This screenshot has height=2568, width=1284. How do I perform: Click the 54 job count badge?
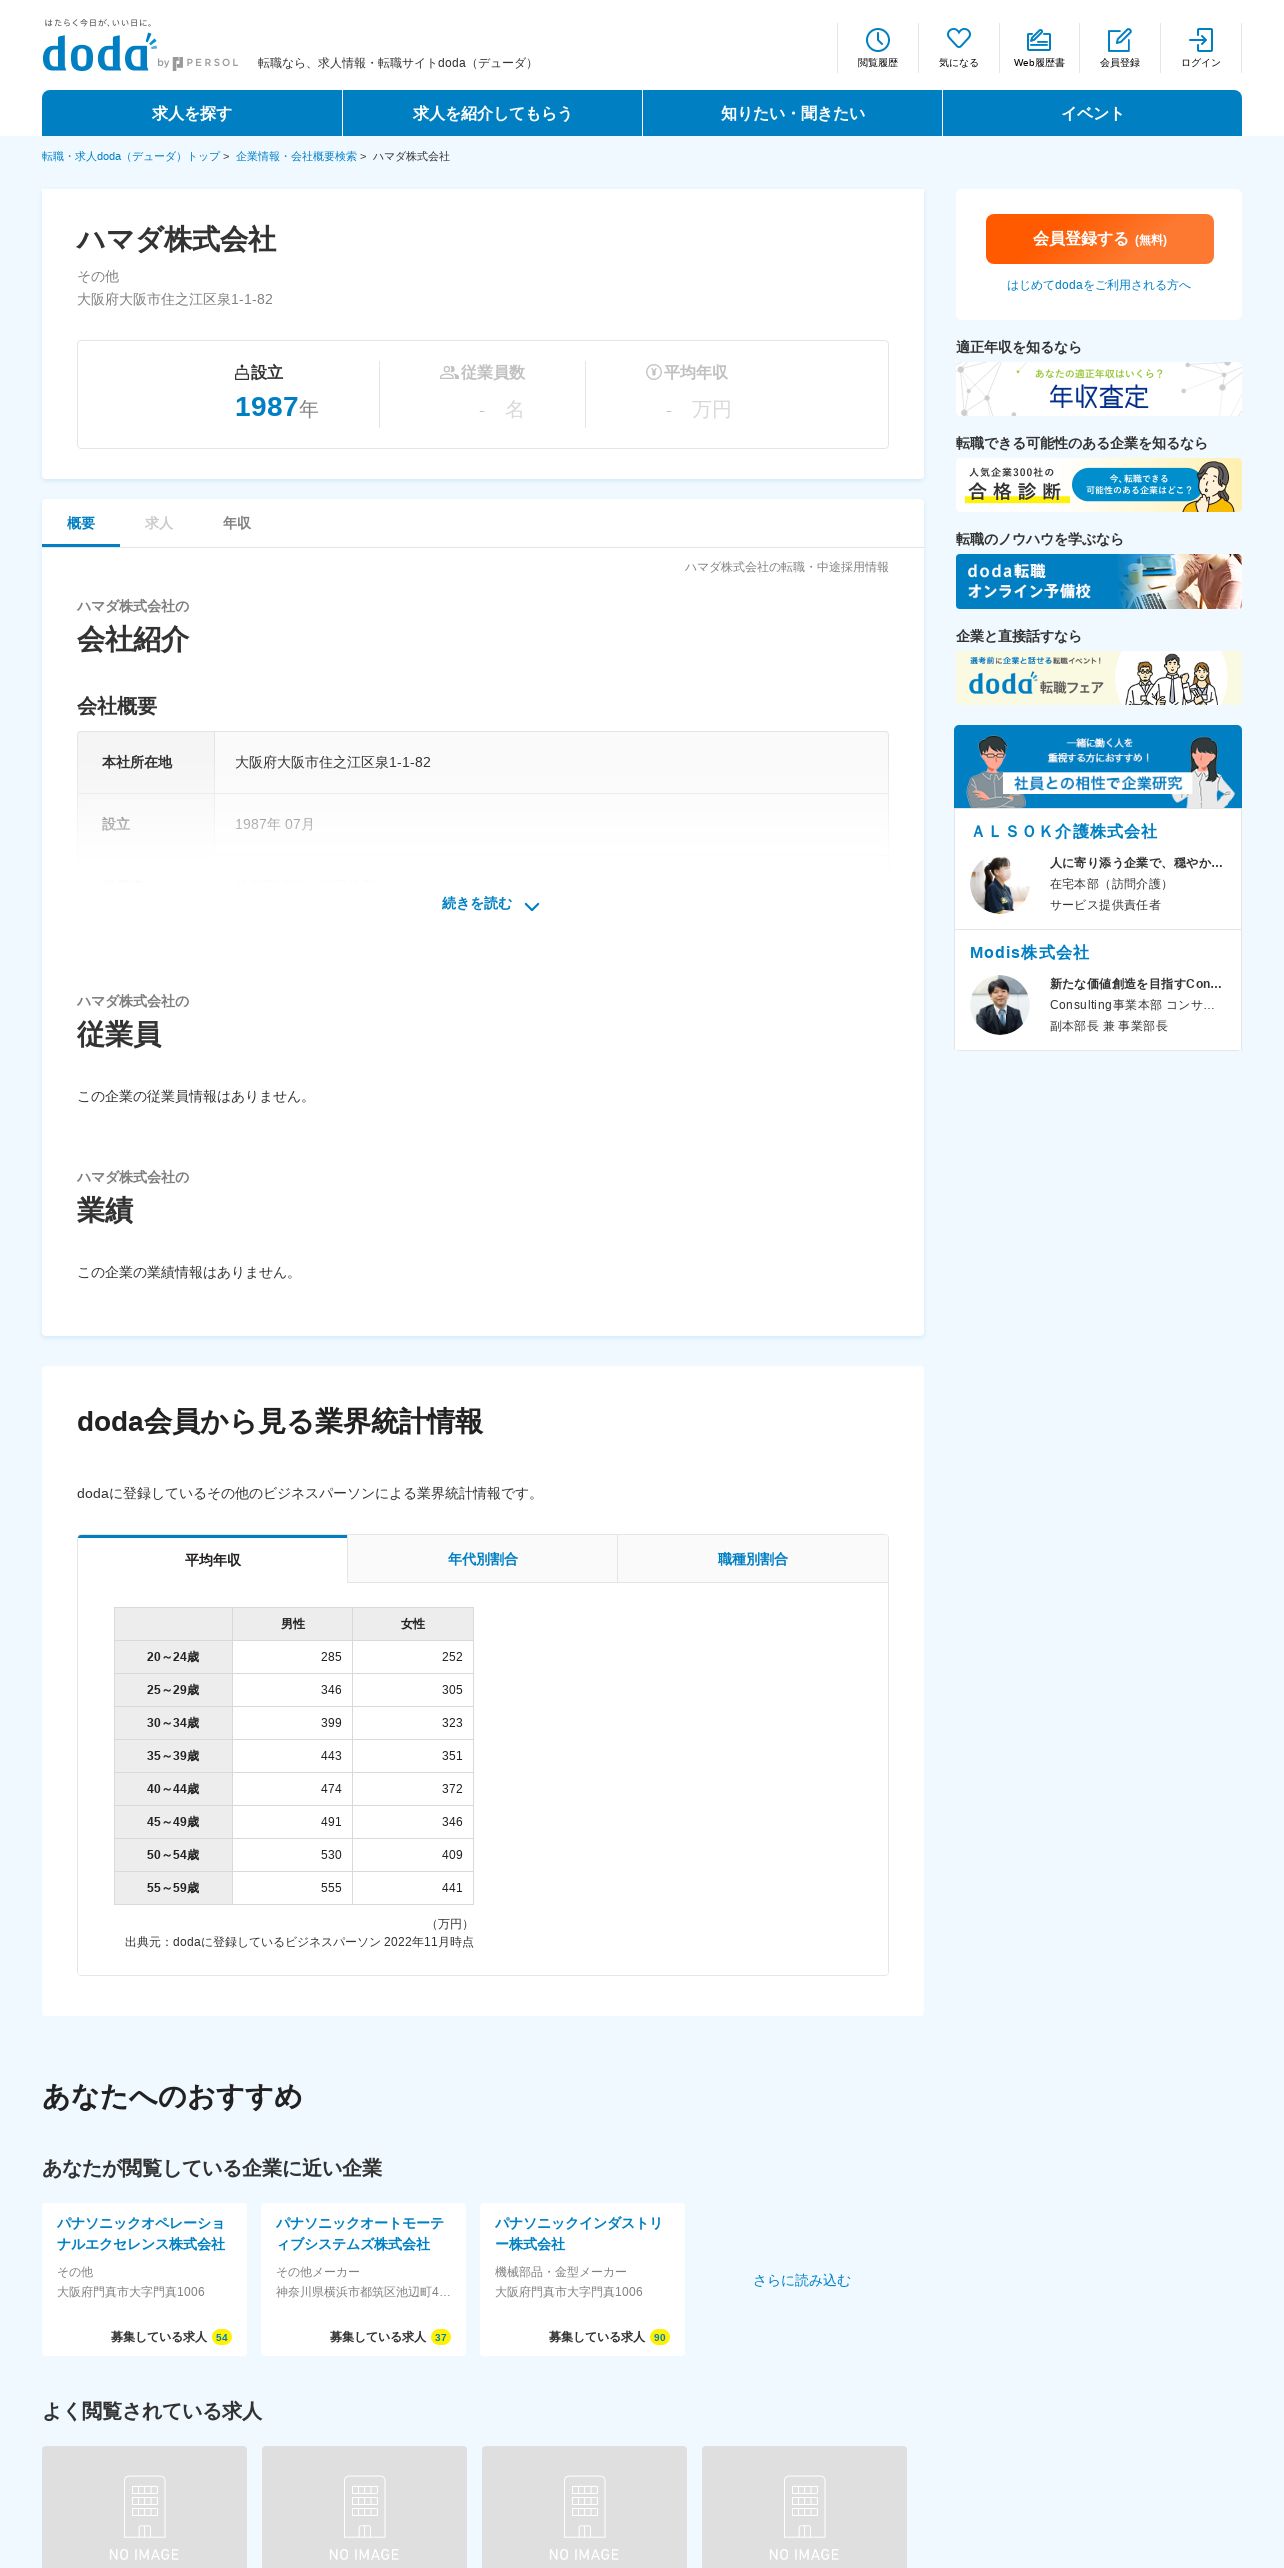coord(222,2337)
